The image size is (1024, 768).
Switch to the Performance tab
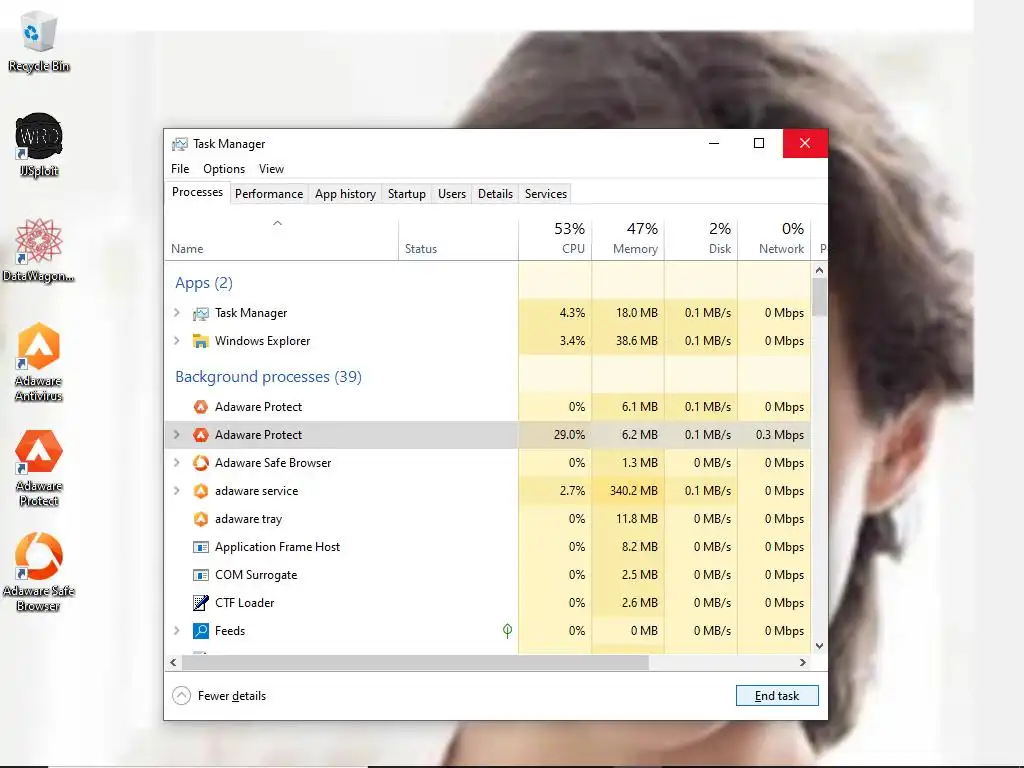[269, 194]
